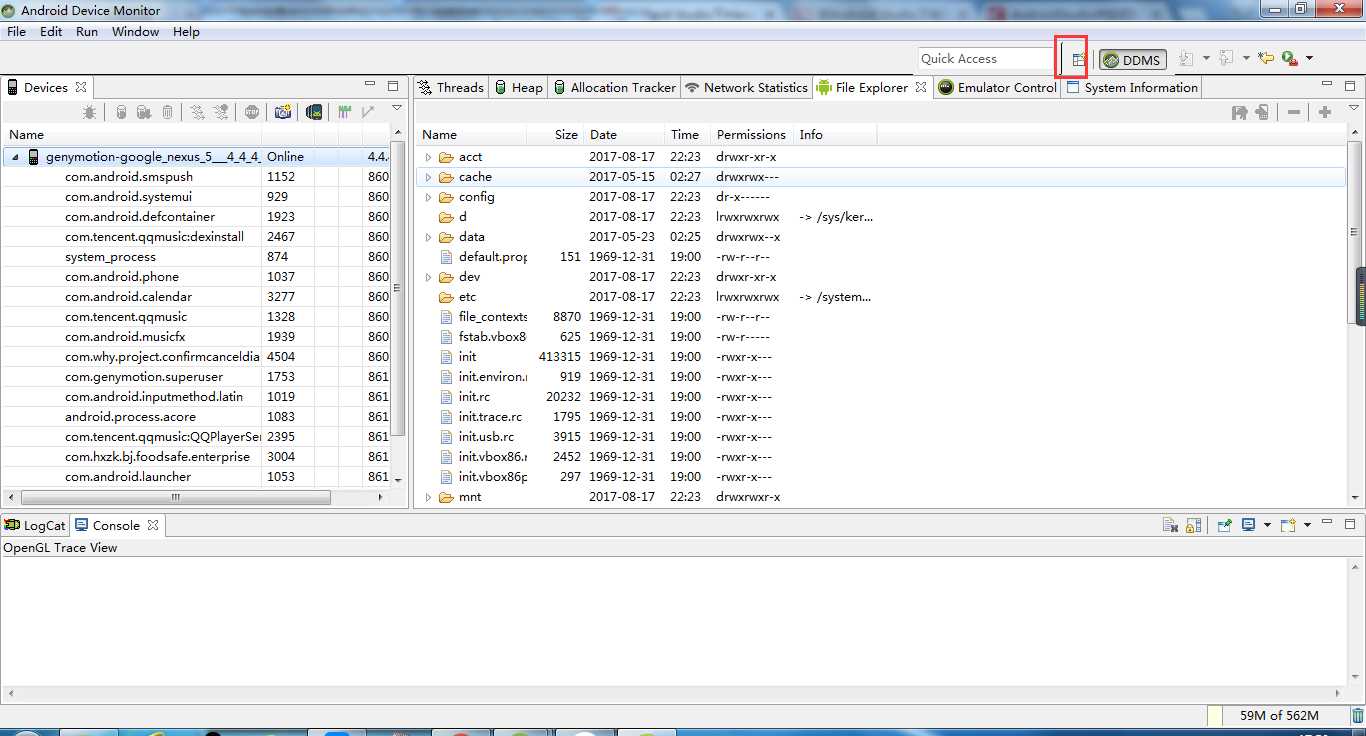Close the Devices tab
This screenshot has width=1366, height=736.
click(x=81, y=88)
